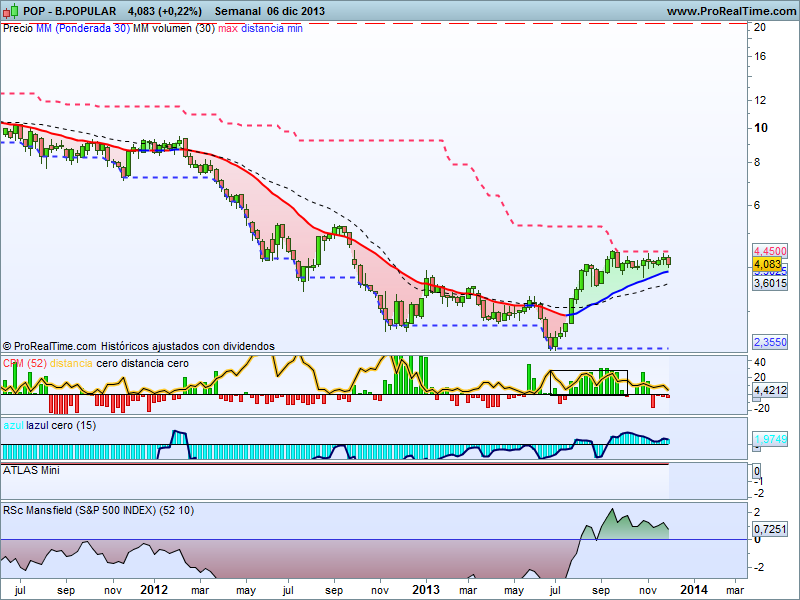The height and width of the screenshot is (600, 800).
Task: Click the 2013 year marker on time axis
Action: [x=426, y=590]
